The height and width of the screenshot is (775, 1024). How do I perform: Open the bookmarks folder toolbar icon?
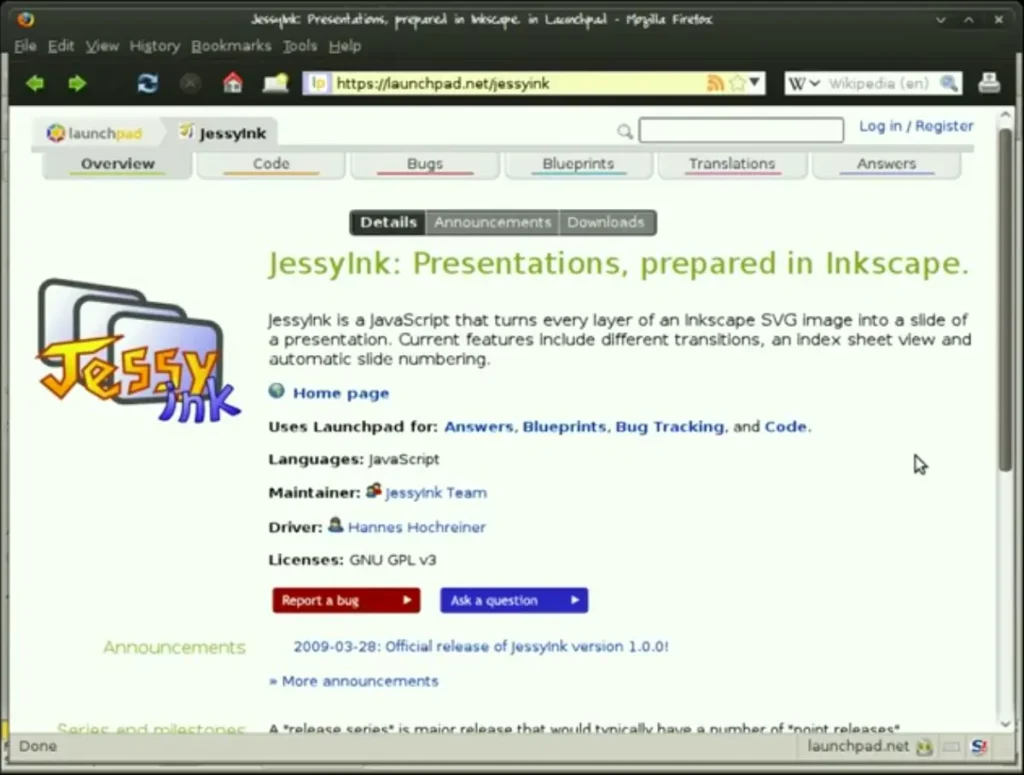coord(275,84)
